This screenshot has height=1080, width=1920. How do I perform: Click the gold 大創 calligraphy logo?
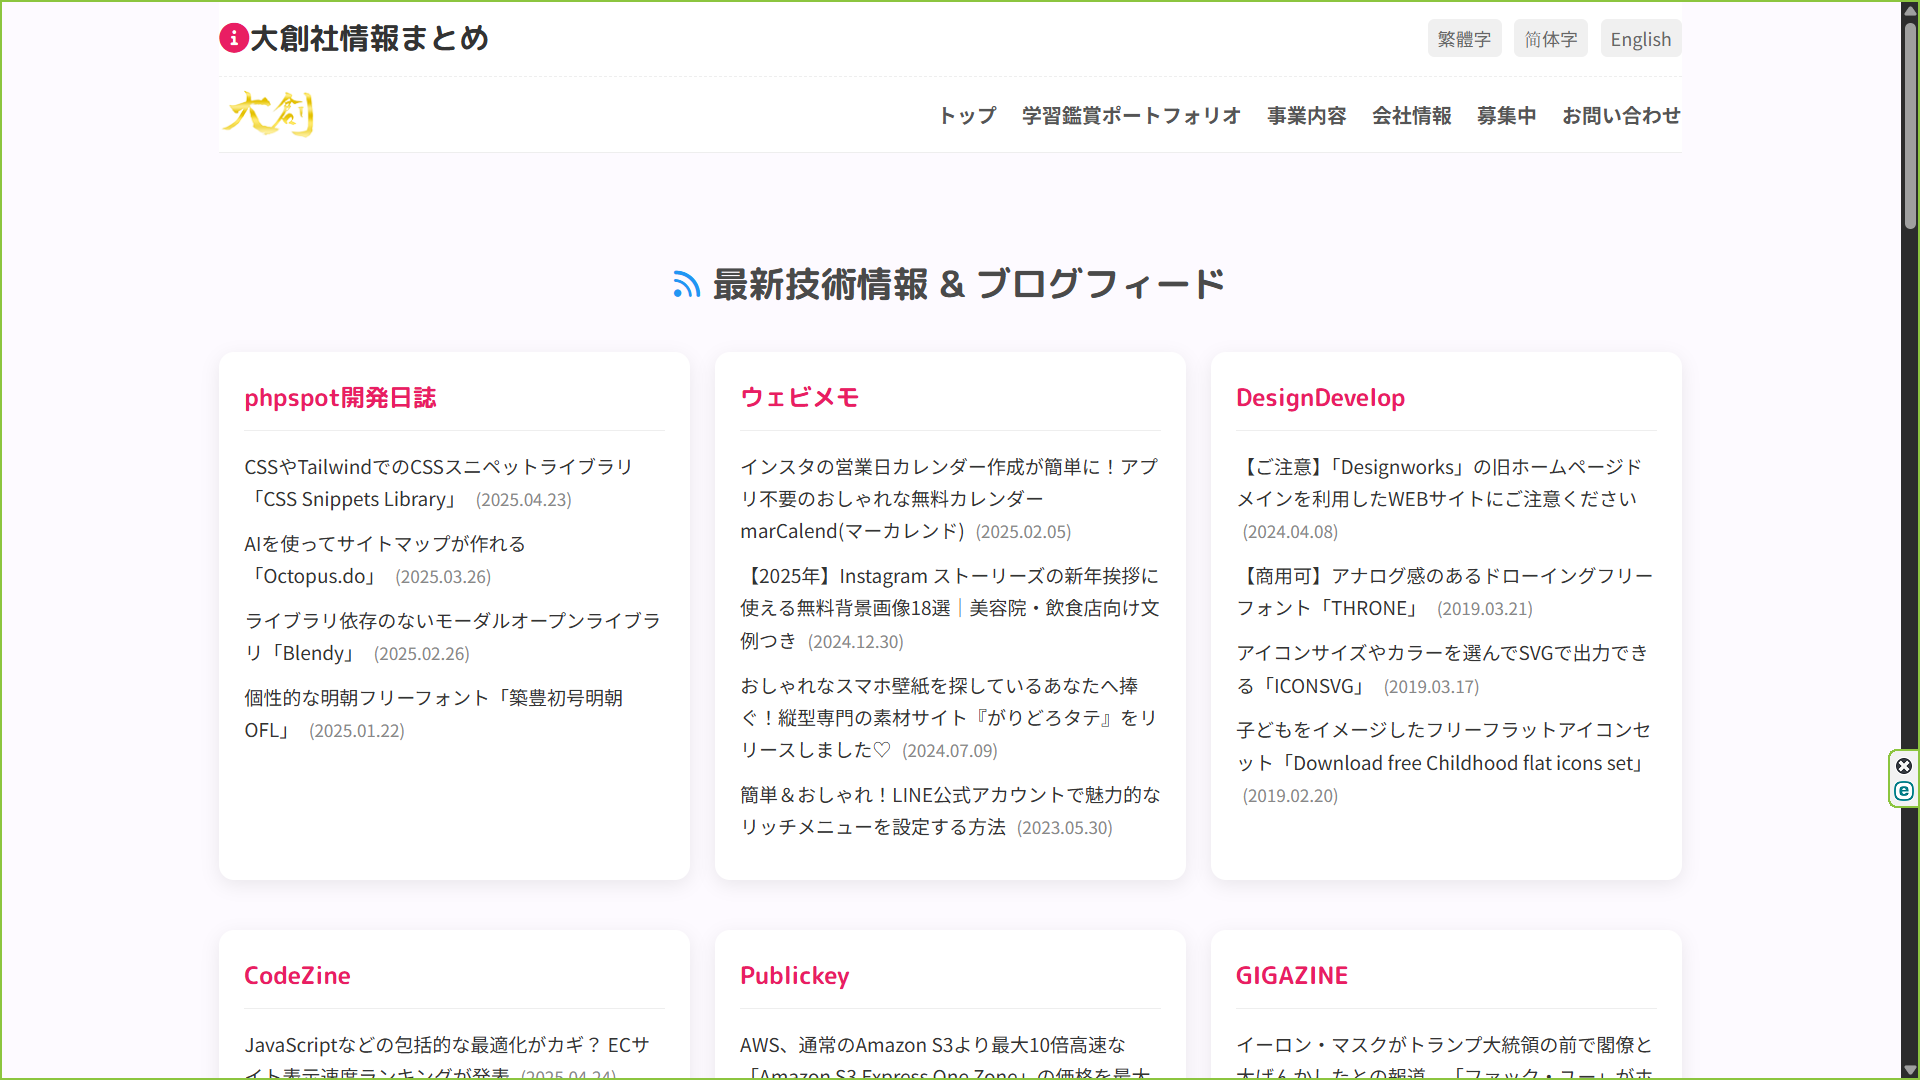(268, 114)
